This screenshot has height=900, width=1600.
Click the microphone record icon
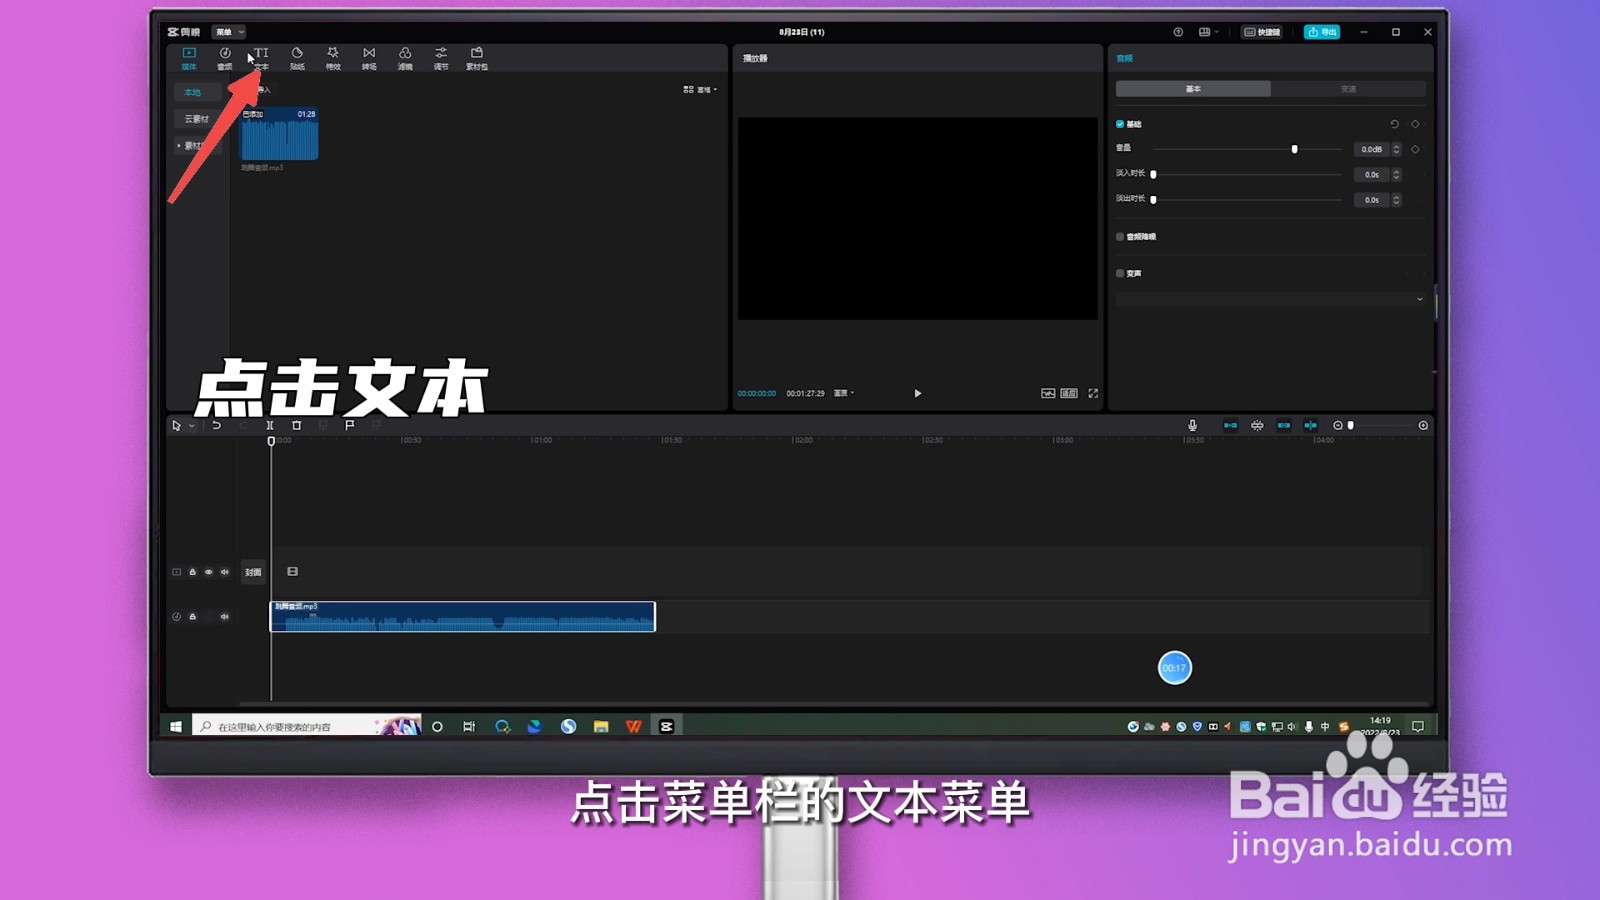(1192, 425)
